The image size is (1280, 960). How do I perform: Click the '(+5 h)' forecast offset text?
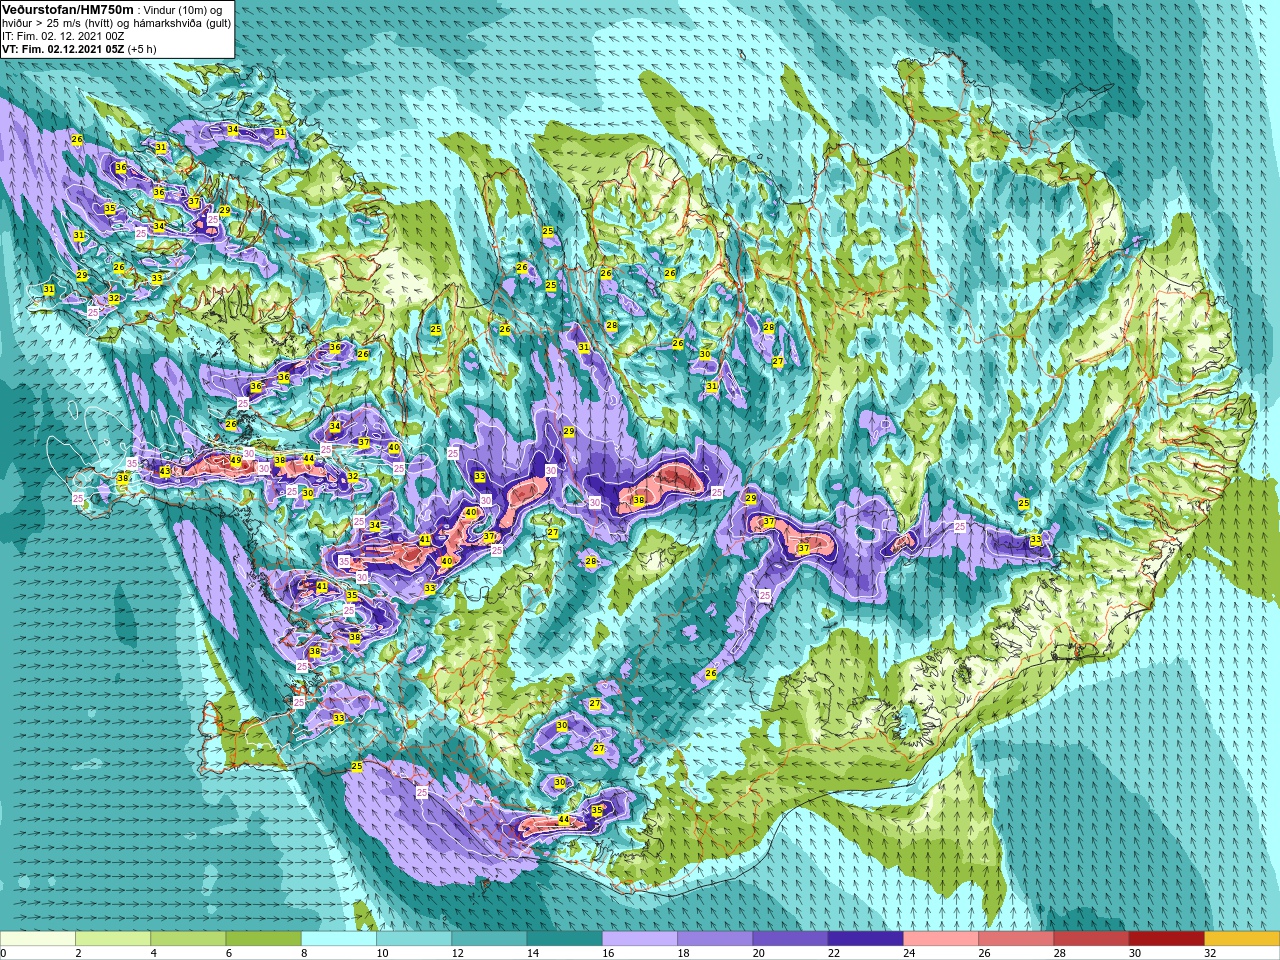[142, 49]
